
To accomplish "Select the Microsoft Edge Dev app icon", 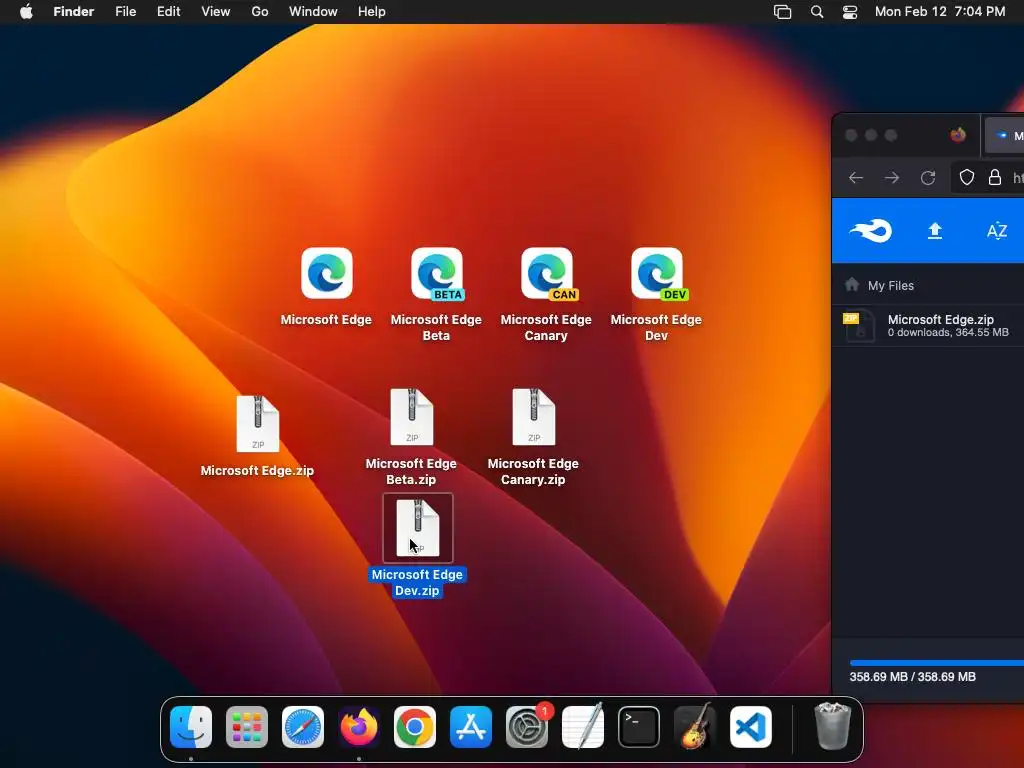I will [658, 273].
